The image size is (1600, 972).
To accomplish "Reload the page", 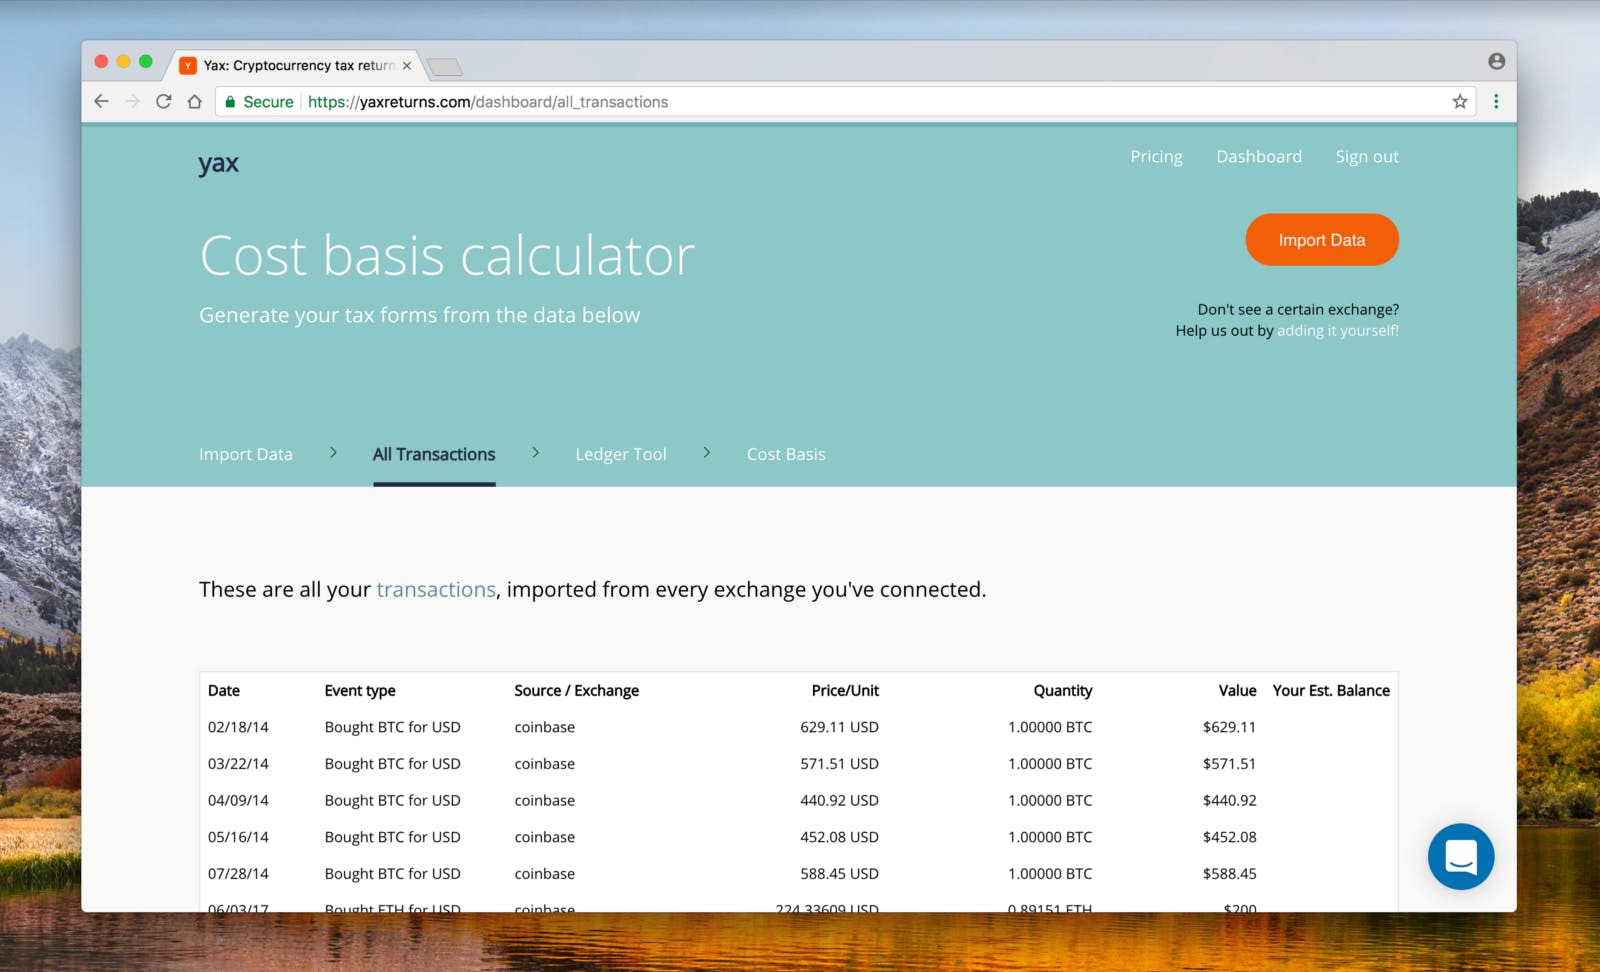I will [163, 101].
